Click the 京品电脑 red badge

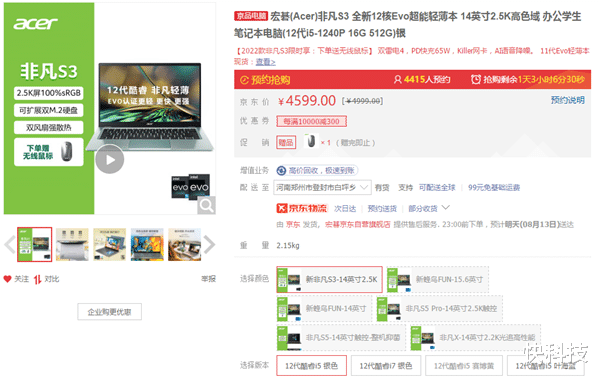coord(251,16)
